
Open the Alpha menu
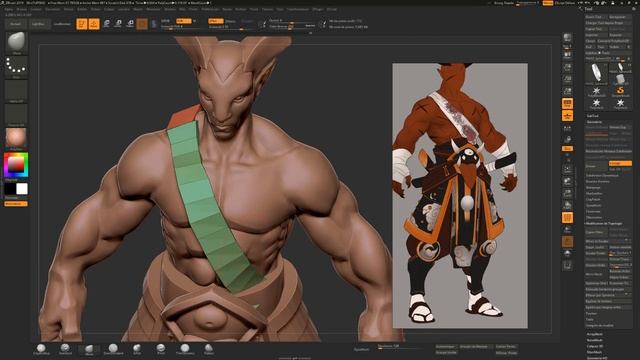(x=8, y=9)
